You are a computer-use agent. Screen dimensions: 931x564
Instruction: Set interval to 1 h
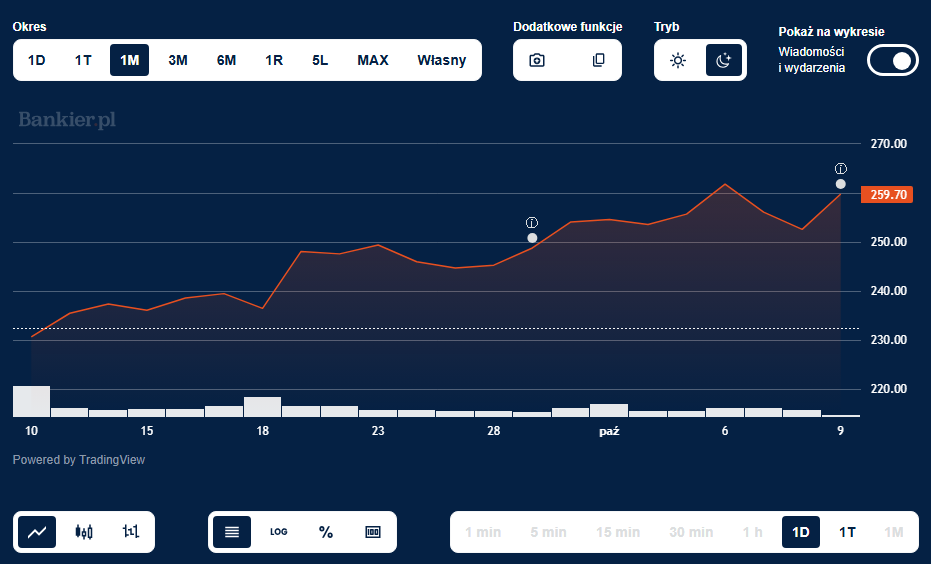[752, 532]
